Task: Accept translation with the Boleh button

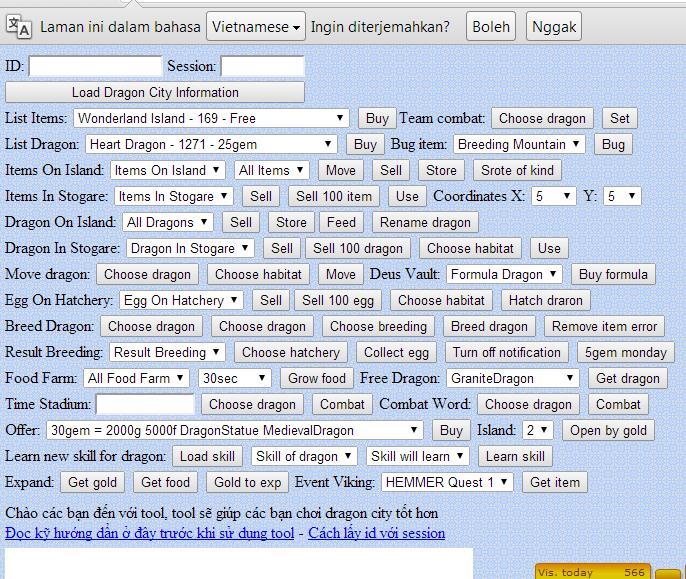Action: pyautogui.click(x=491, y=27)
